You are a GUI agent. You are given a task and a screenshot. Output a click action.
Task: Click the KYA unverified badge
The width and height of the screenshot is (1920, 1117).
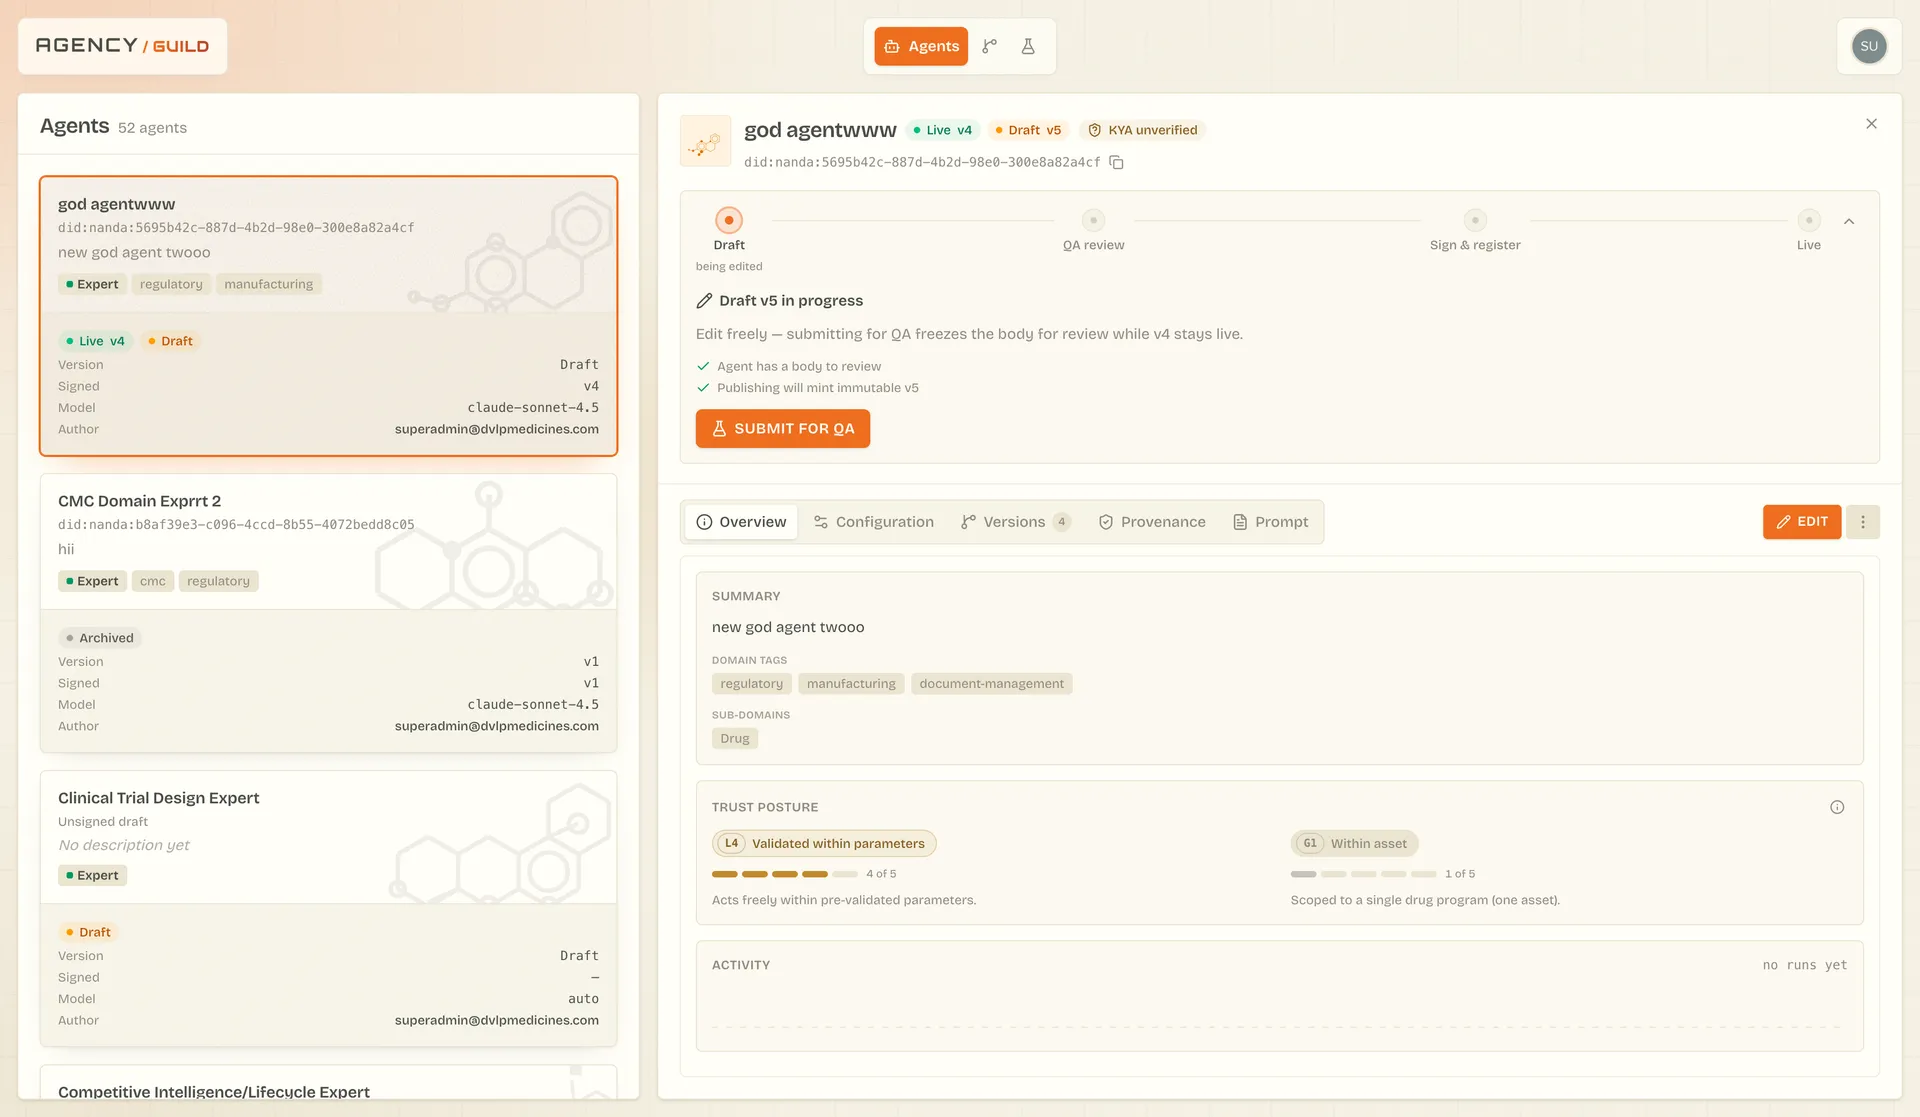point(1142,130)
